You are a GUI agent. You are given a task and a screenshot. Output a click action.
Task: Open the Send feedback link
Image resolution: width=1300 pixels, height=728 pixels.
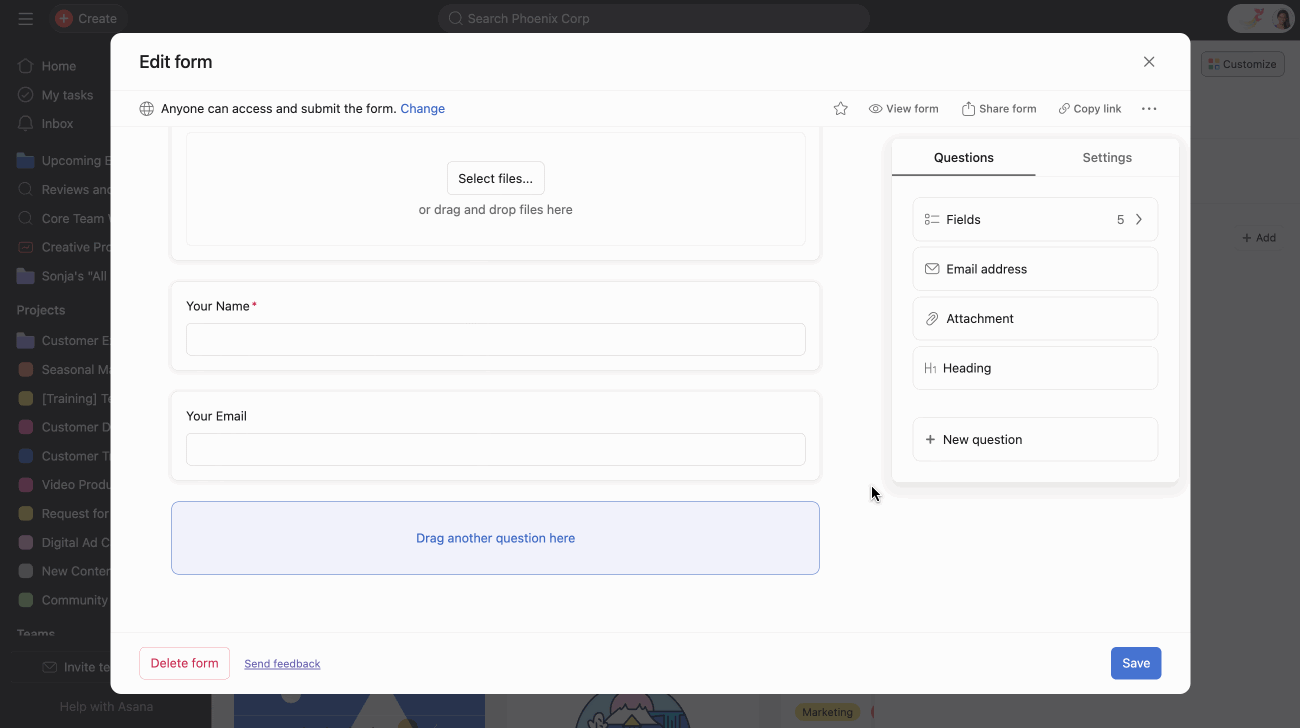[282, 664]
